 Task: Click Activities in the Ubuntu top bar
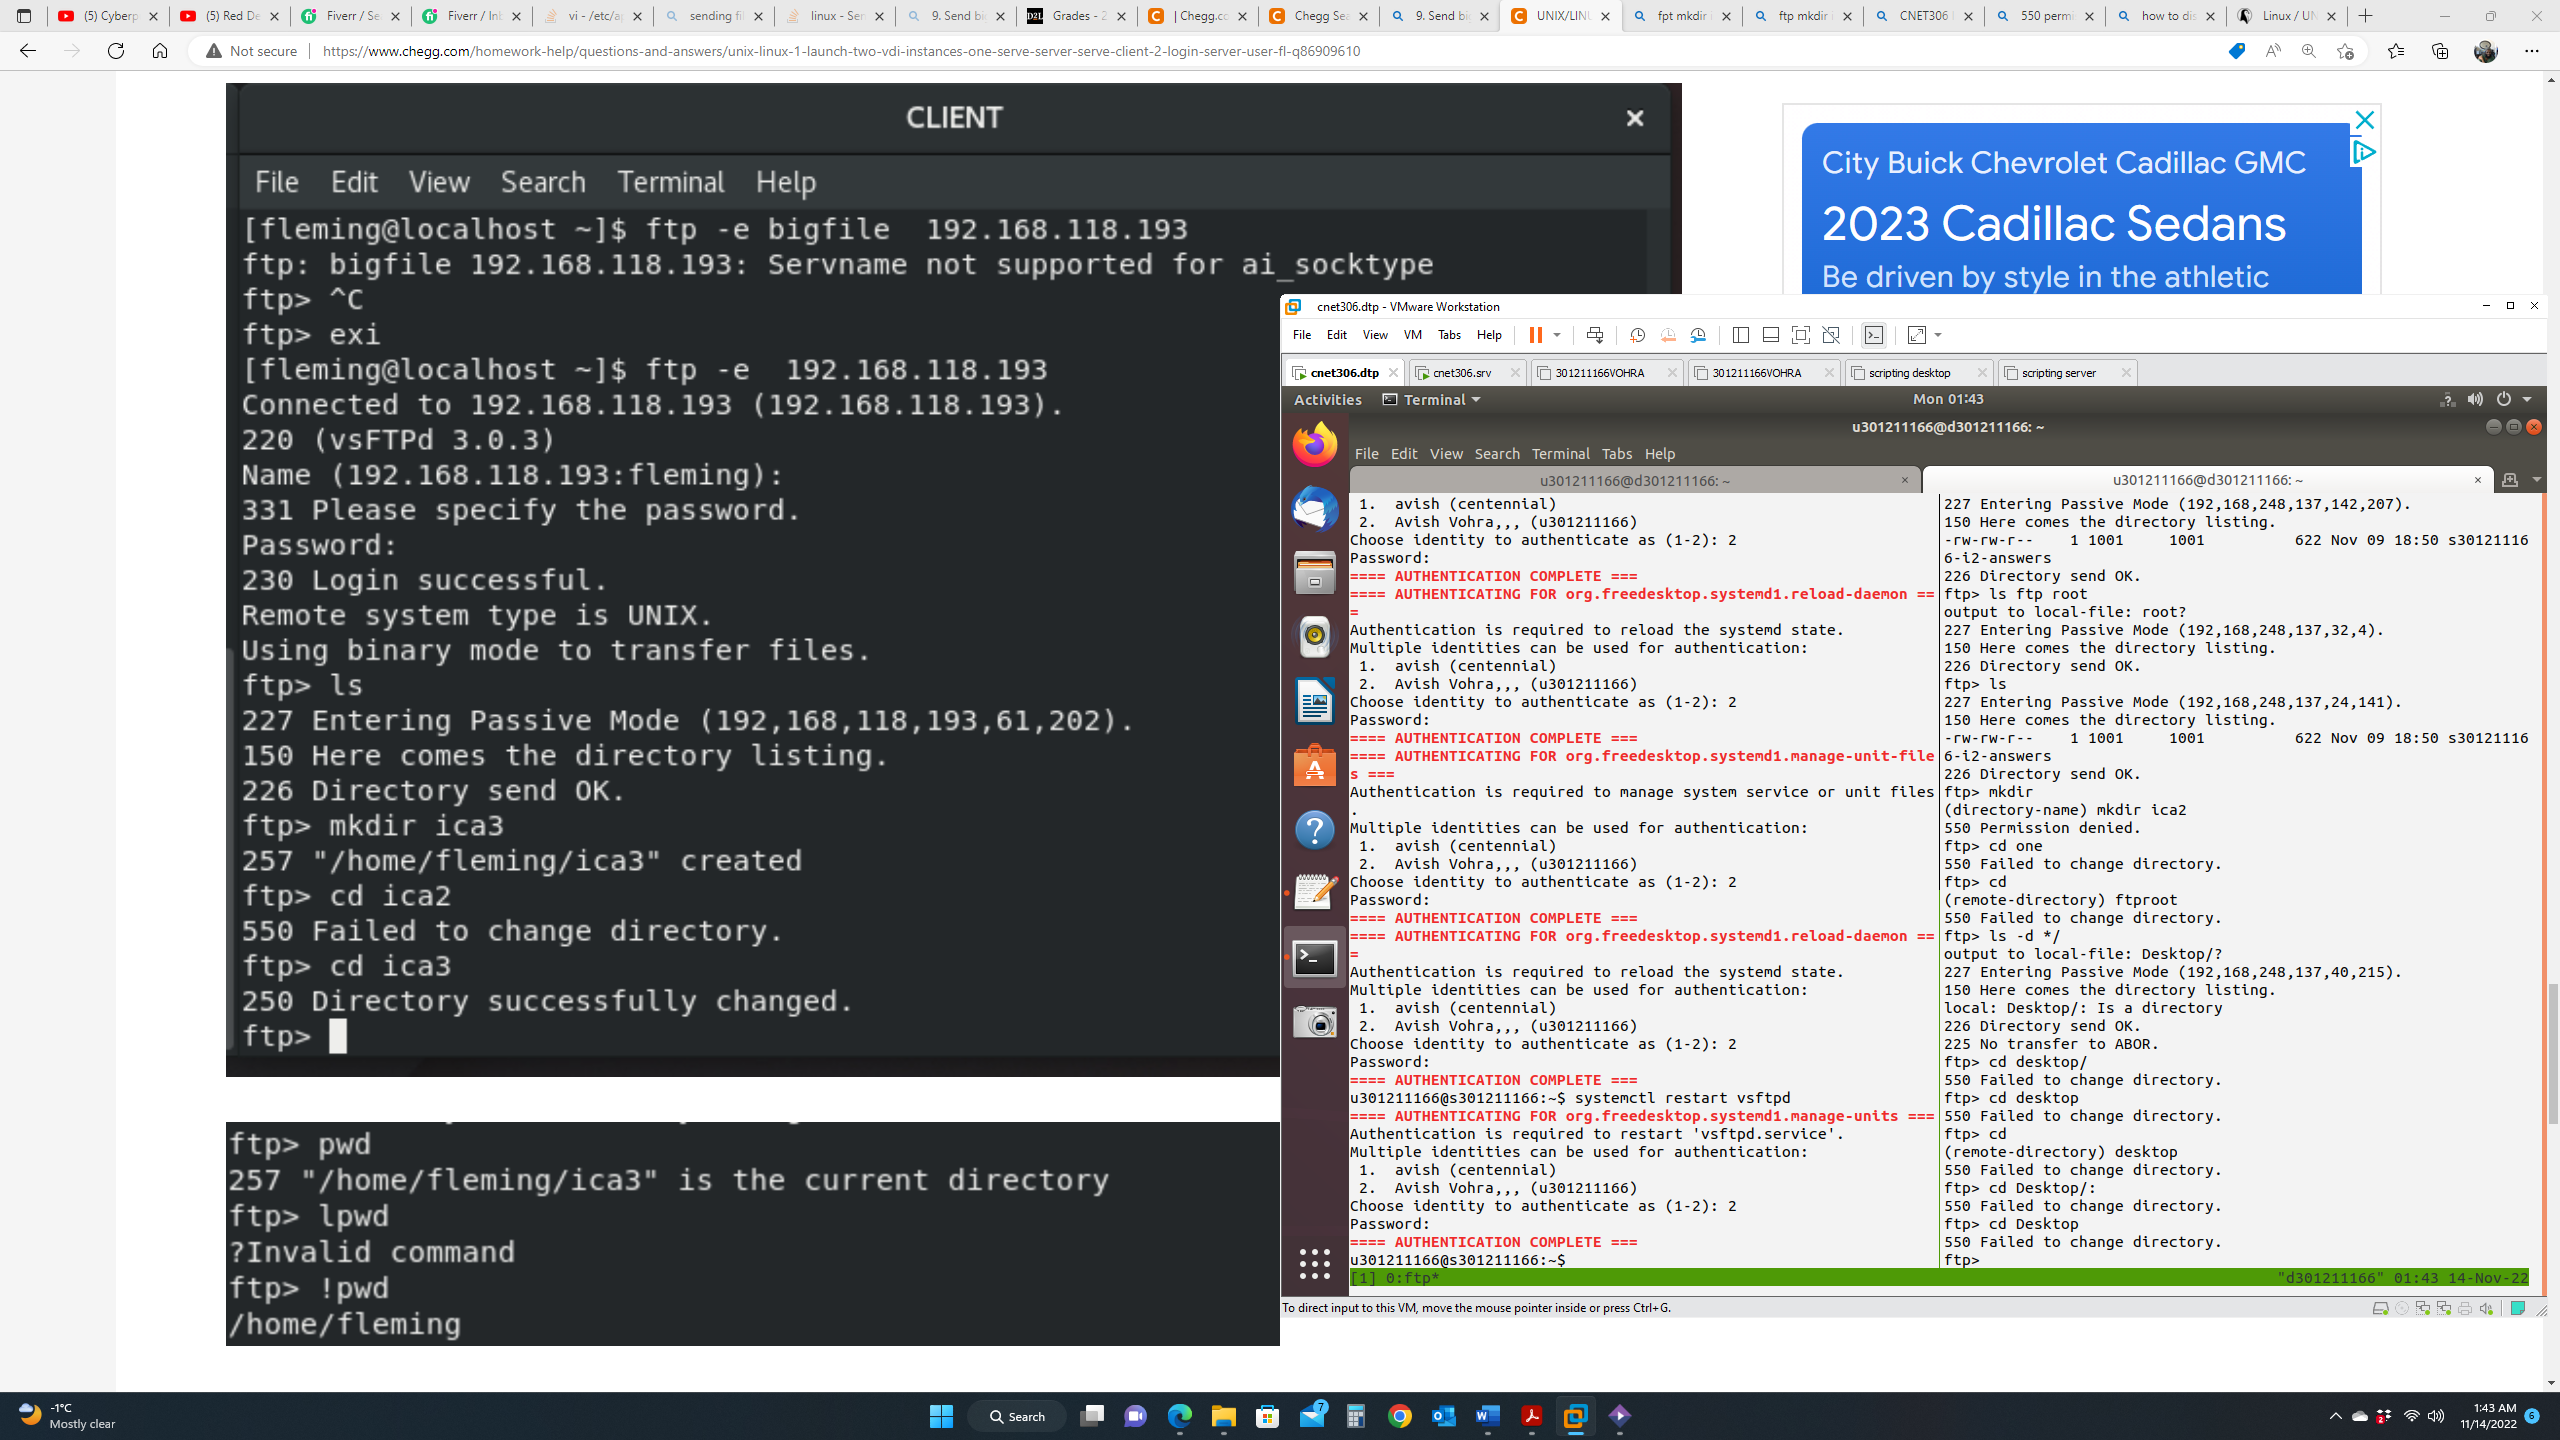tap(1327, 399)
